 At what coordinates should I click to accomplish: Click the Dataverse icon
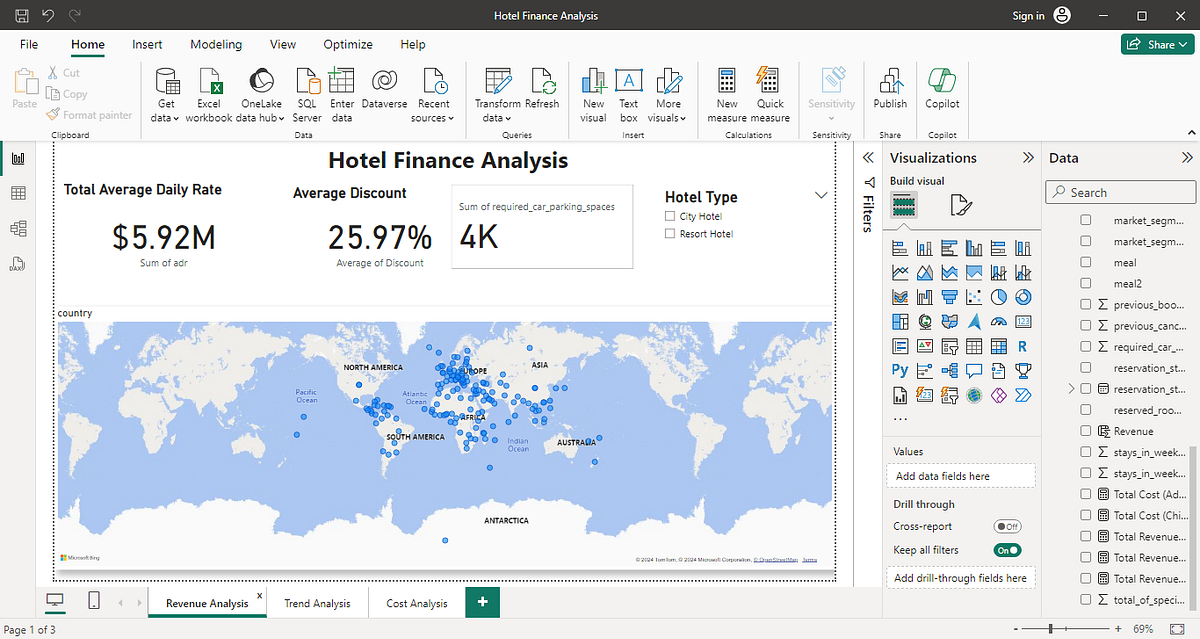click(384, 90)
